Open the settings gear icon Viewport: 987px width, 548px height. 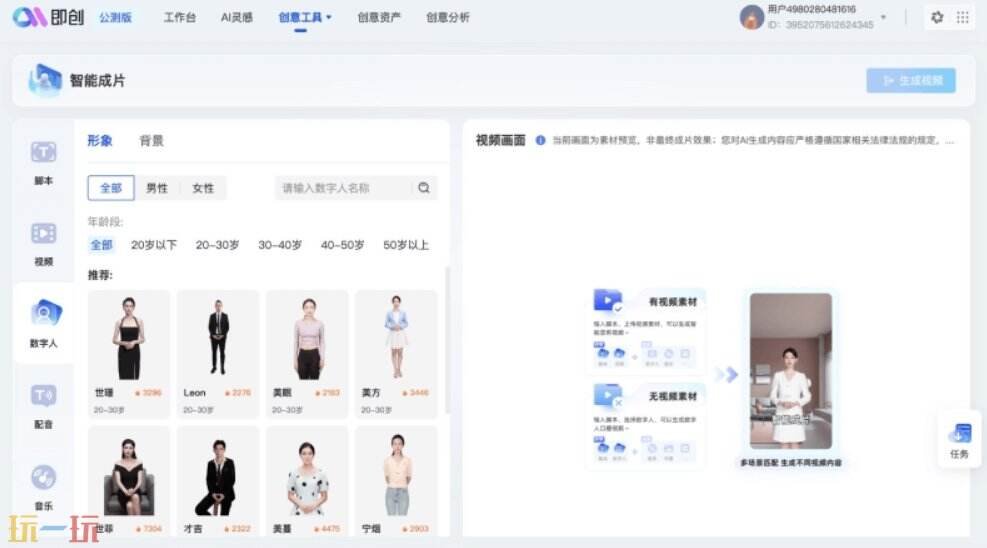pyautogui.click(x=937, y=18)
